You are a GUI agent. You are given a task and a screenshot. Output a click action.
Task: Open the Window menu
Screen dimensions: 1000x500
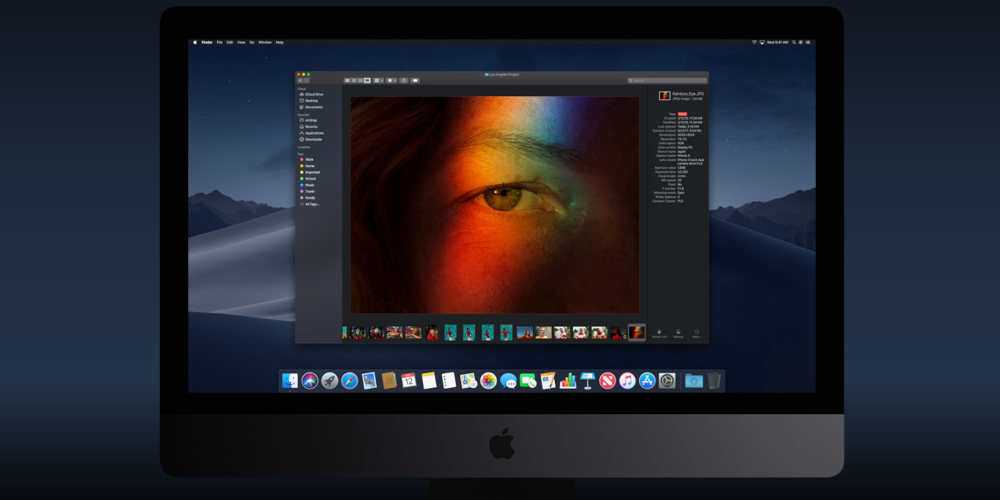[x=265, y=42]
